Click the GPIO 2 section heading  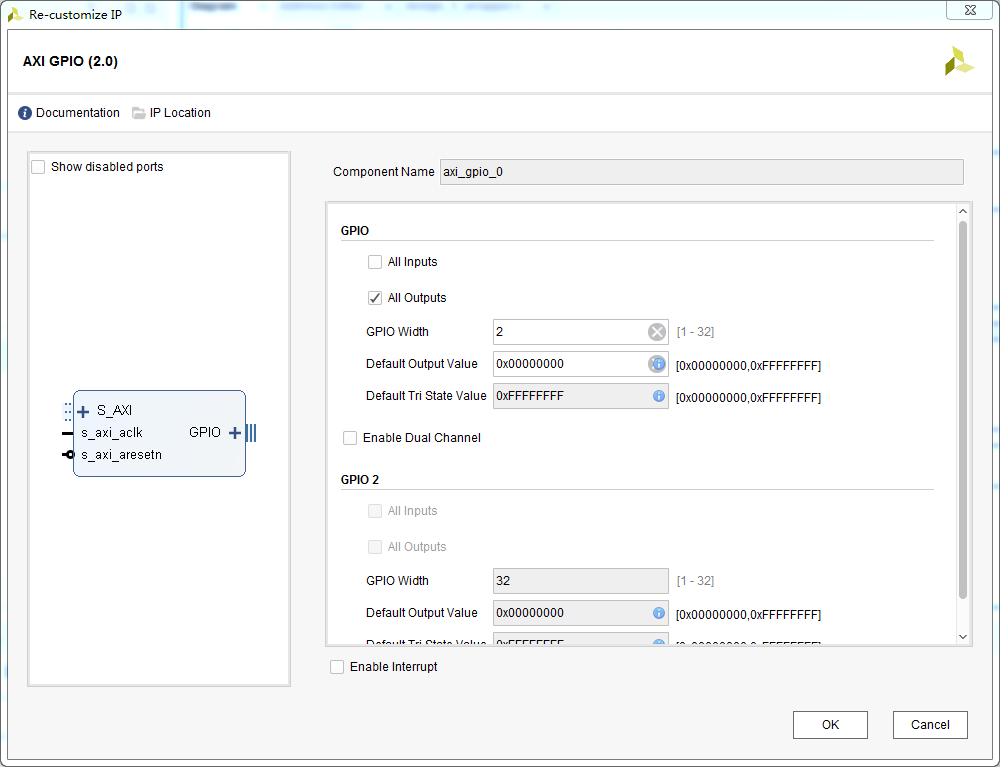coord(360,479)
